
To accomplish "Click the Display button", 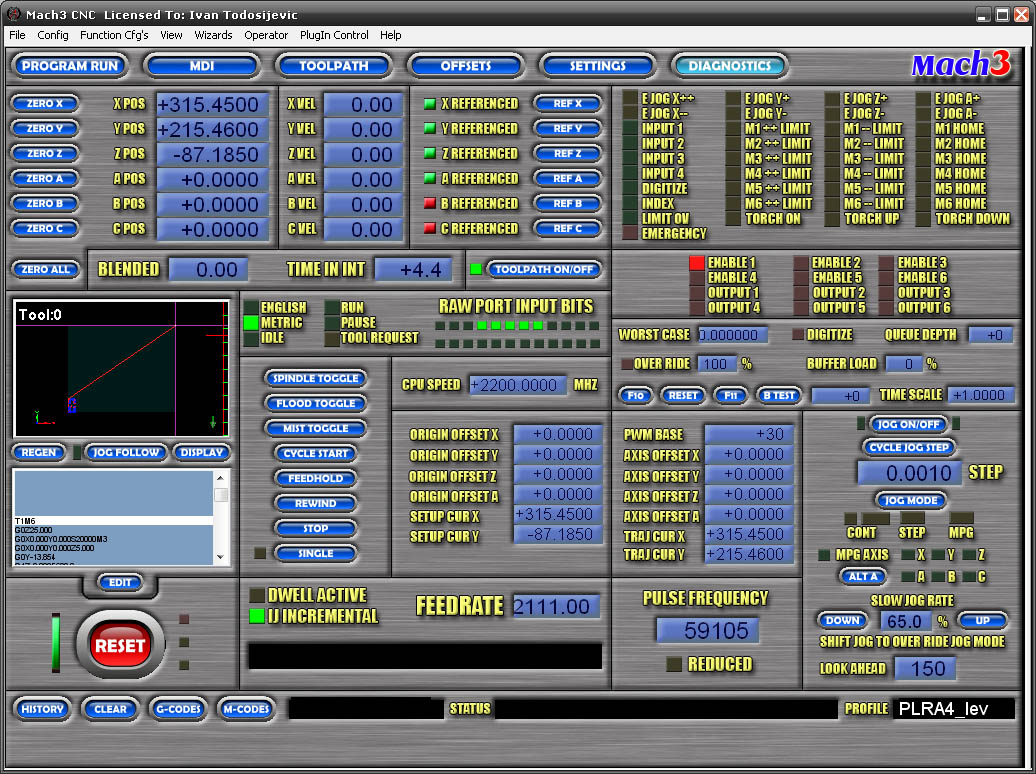I will coord(202,453).
